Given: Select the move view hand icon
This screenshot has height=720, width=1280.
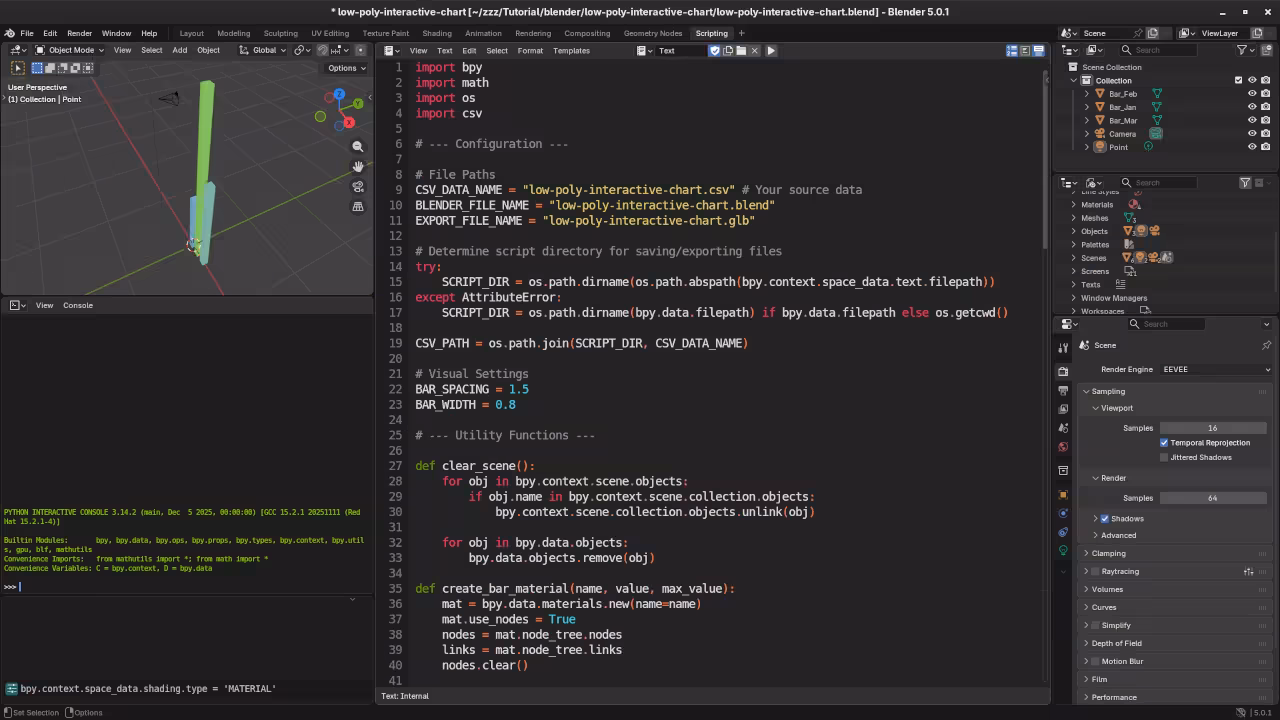Looking at the screenshot, I should coord(358,166).
